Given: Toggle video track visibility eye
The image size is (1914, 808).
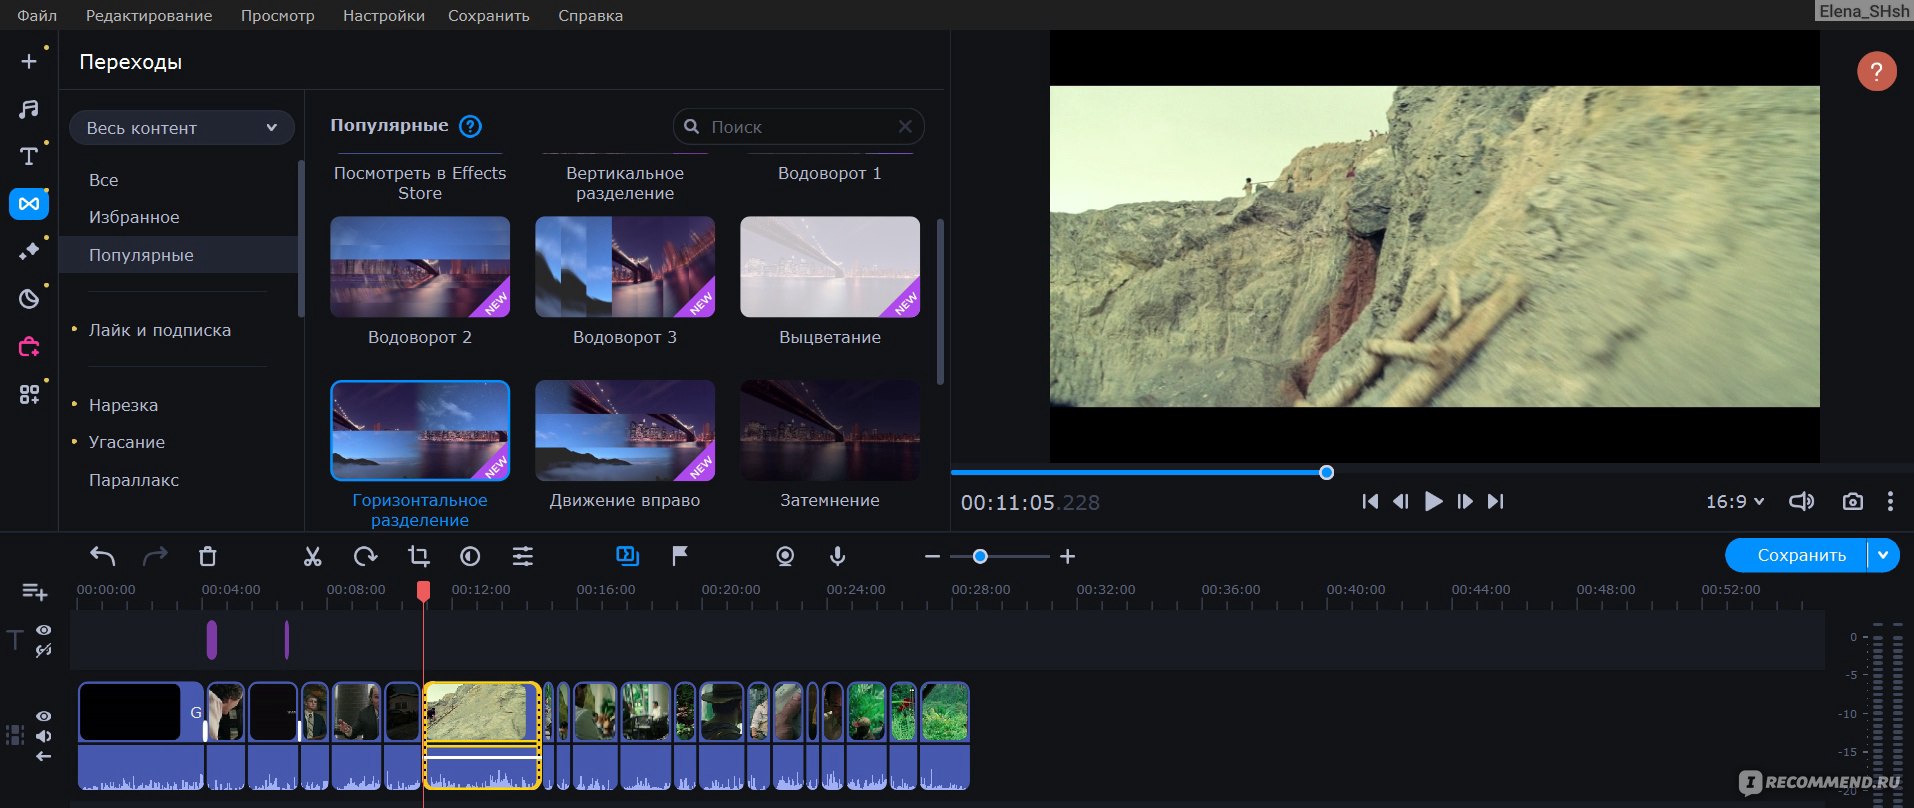Looking at the screenshot, I should (44, 716).
